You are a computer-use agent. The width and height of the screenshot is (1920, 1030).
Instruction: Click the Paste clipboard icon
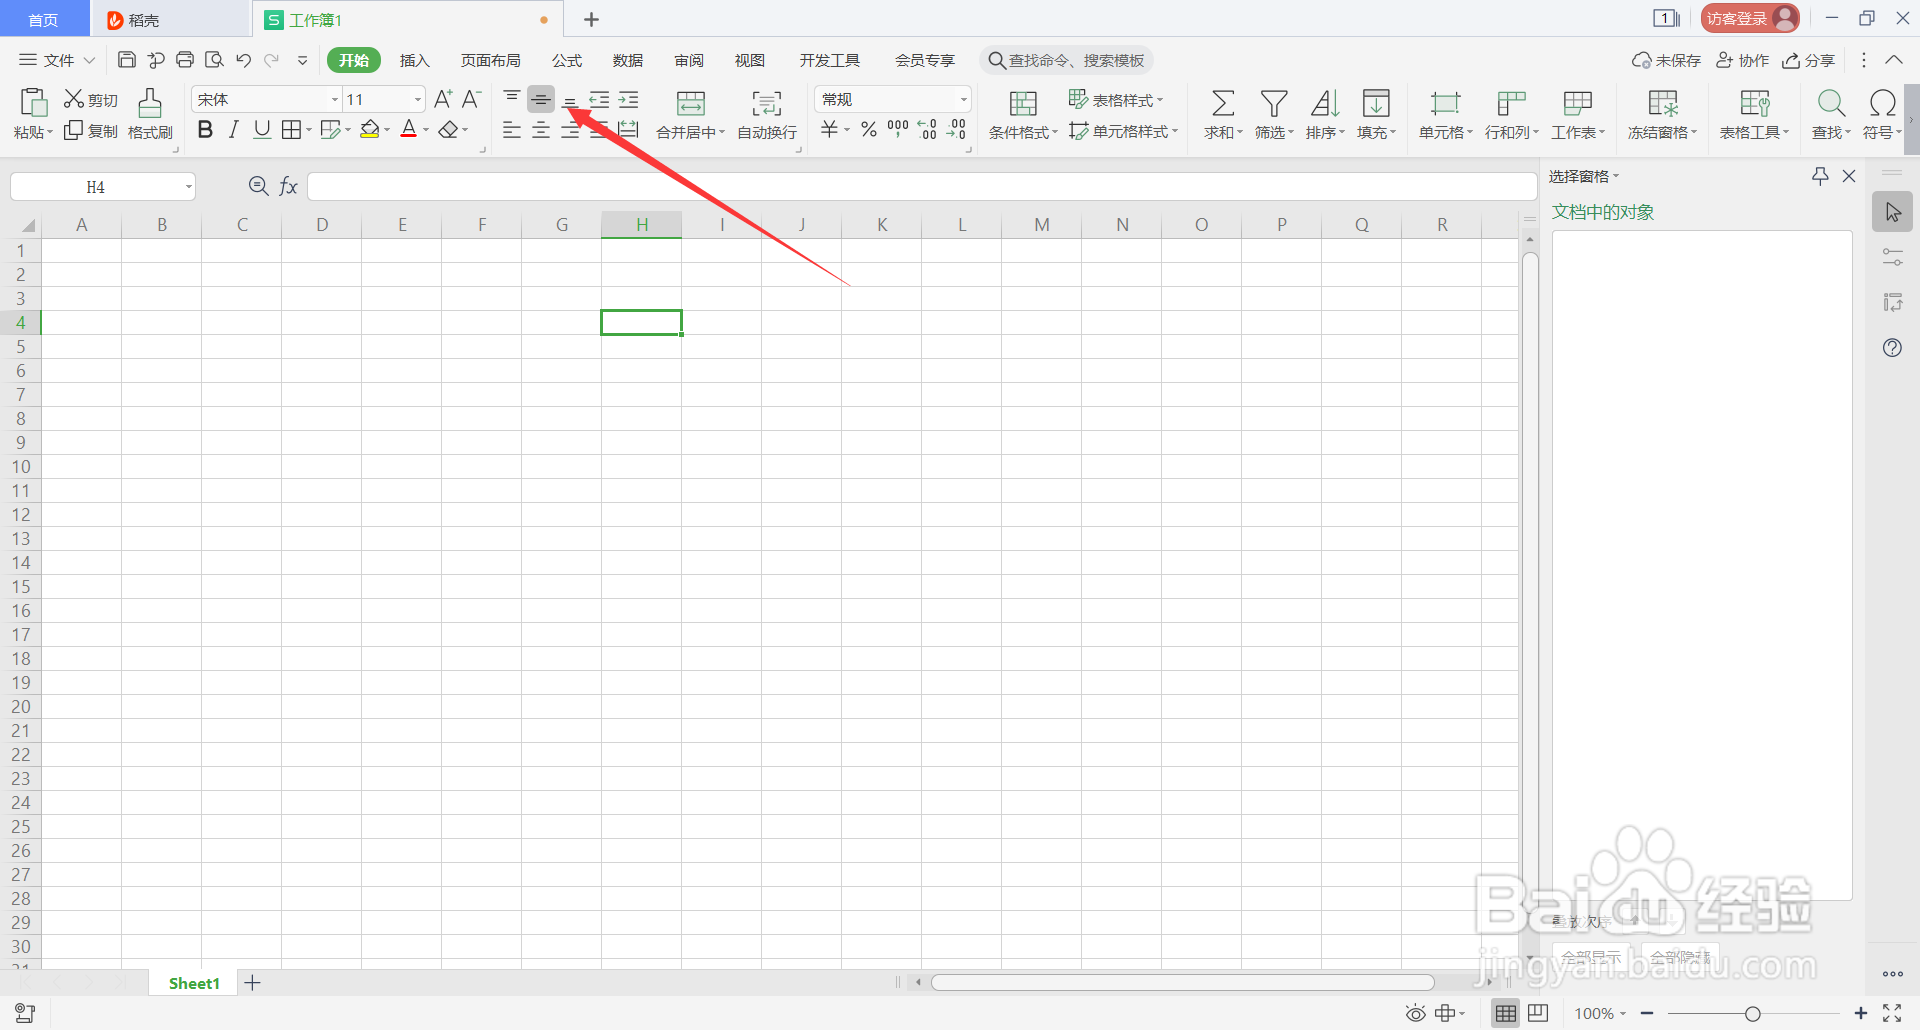click(x=34, y=102)
